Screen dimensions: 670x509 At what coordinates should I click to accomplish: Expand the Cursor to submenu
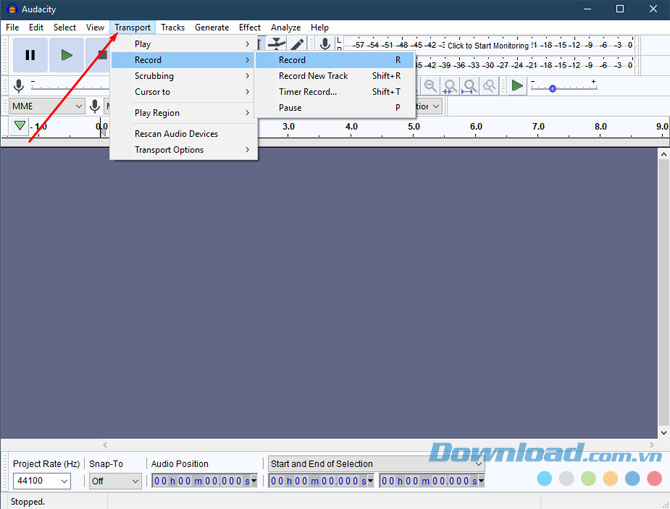pos(184,92)
